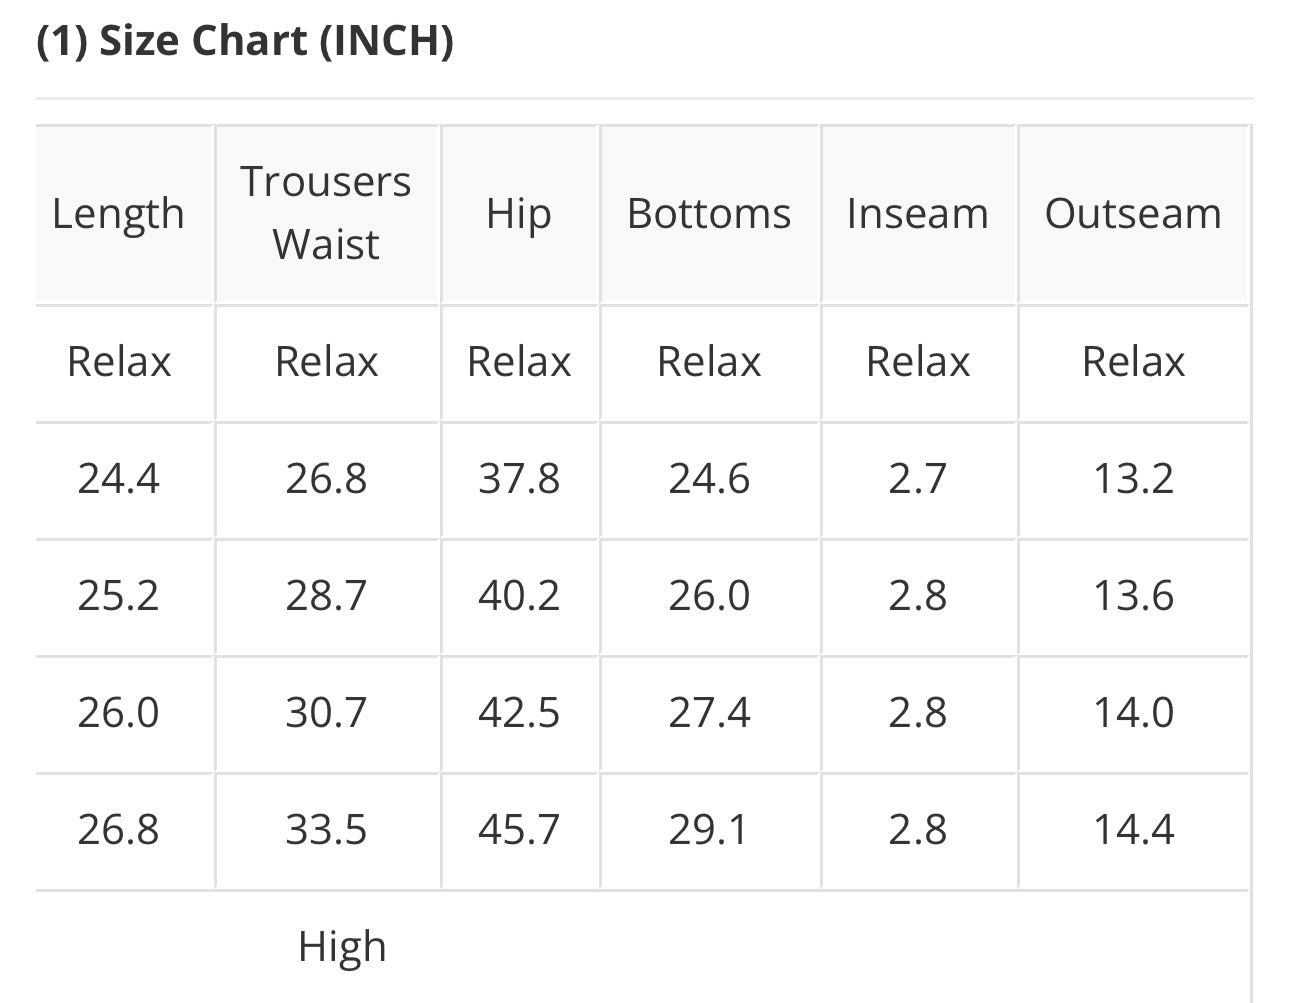Click the Size Chart (INCH) heading
This screenshot has width=1290, height=1003.
(245, 41)
